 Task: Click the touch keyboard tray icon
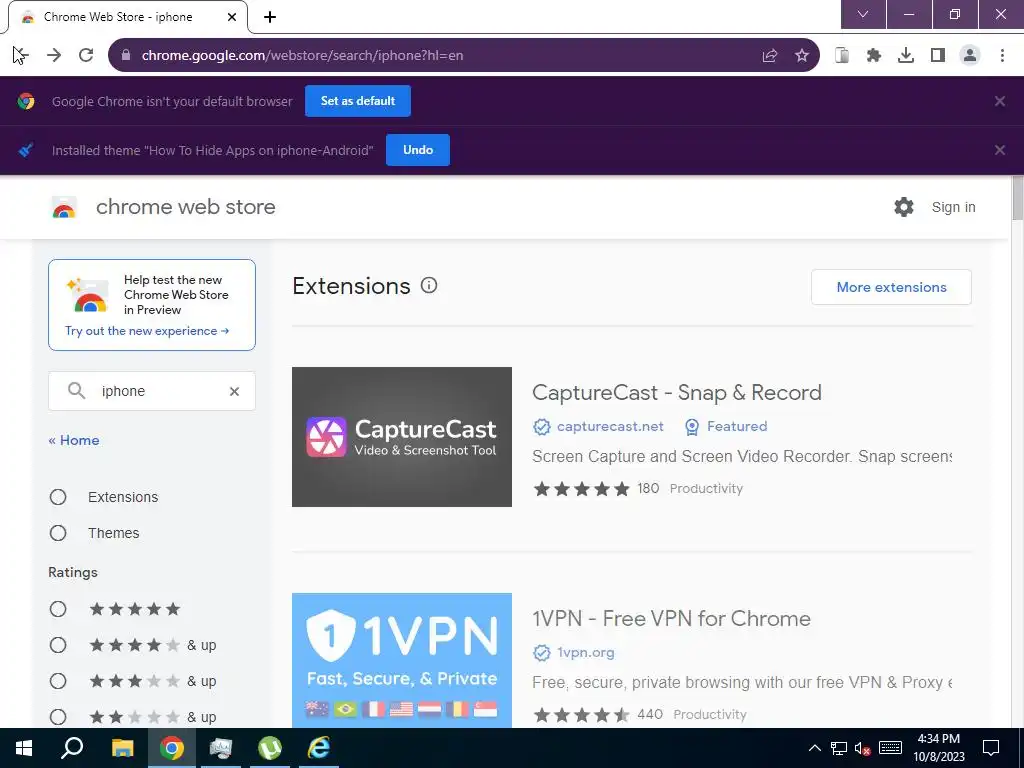point(890,748)
